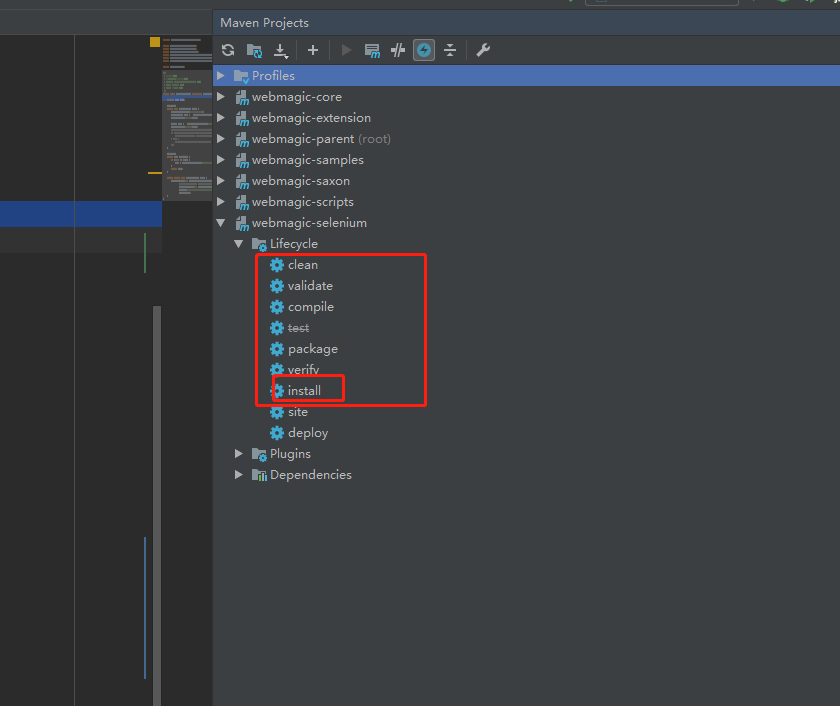Screen dimensions: 840x706
Task: Expand the webmagic-core module arrow
Action: pos(221,97)
